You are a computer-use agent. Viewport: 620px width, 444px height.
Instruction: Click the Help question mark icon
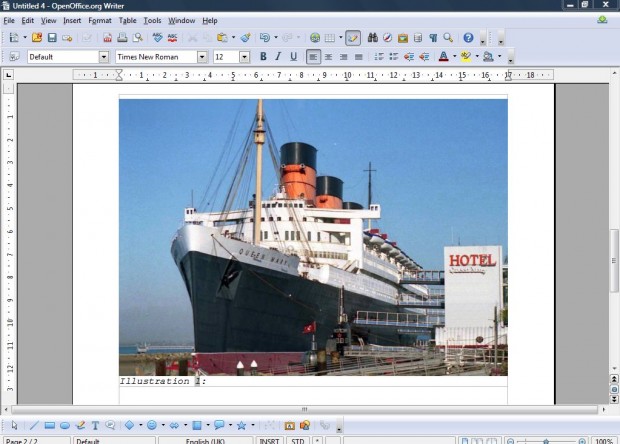point(467,38)
